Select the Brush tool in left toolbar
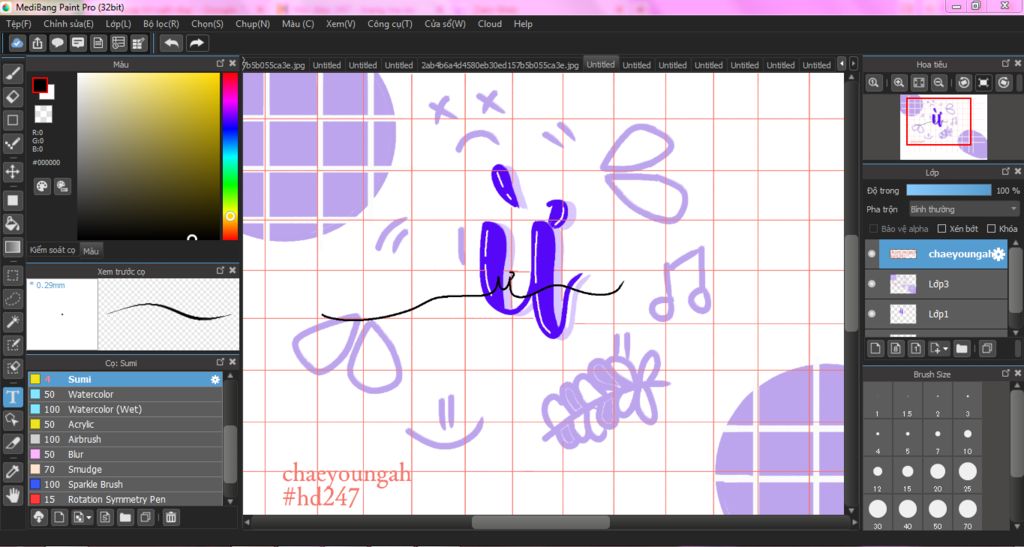The height and width of the screenshot is (547, 1024). tap(12, 74)
